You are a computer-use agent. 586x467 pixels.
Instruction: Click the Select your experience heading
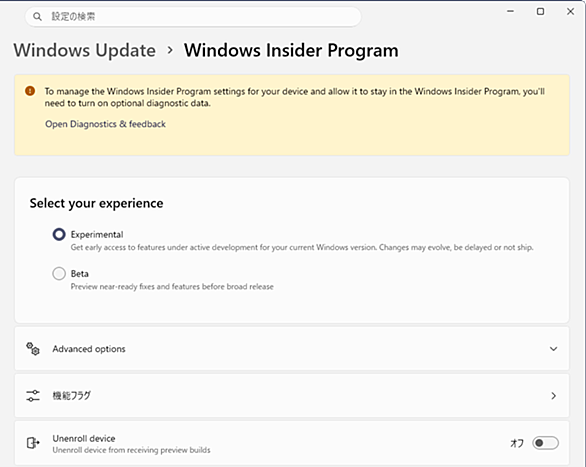(x=96, y=203)
